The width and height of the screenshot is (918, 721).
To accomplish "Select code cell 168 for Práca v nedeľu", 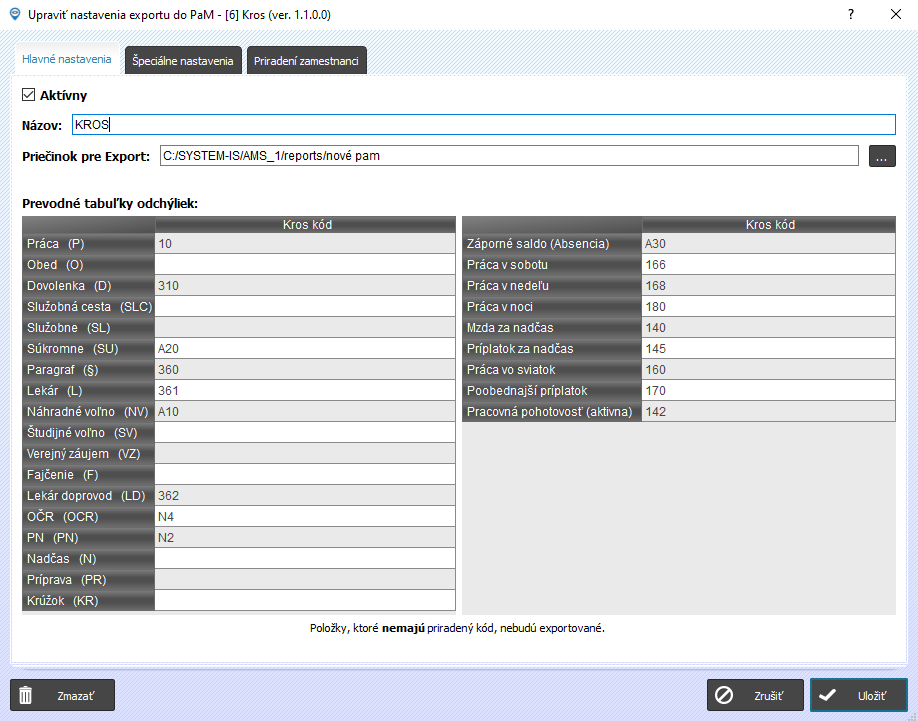I will point(769,286).
